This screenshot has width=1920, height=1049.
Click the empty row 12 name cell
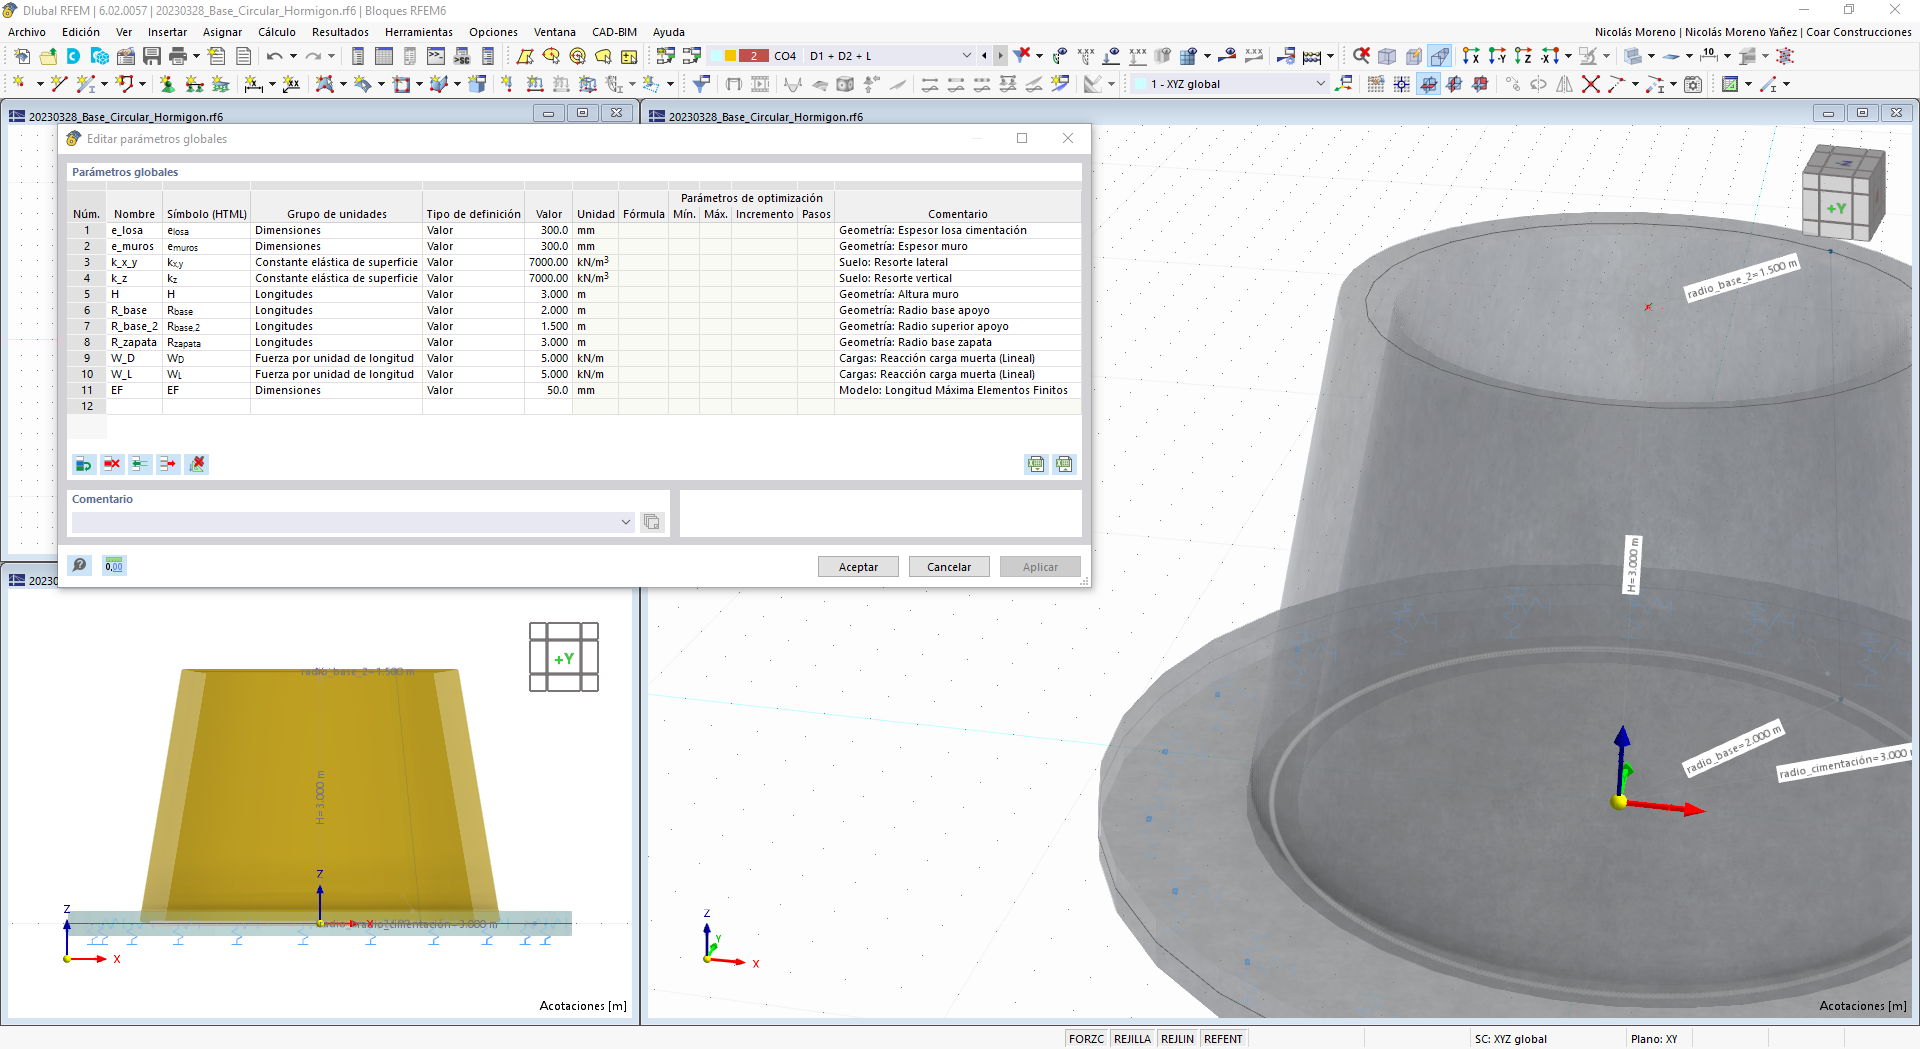pos(135,406)
